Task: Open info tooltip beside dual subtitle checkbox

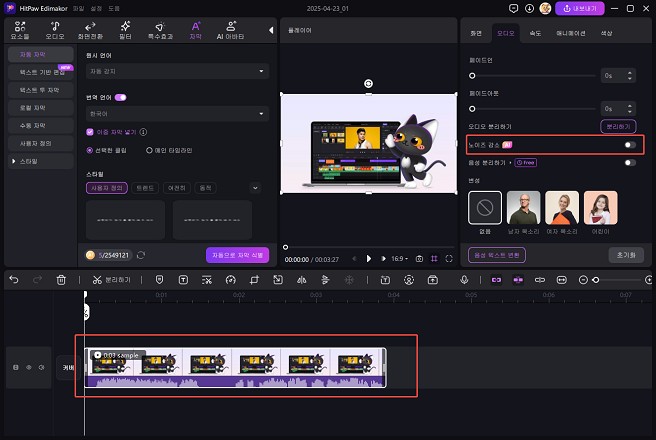Action: point(144,132)
